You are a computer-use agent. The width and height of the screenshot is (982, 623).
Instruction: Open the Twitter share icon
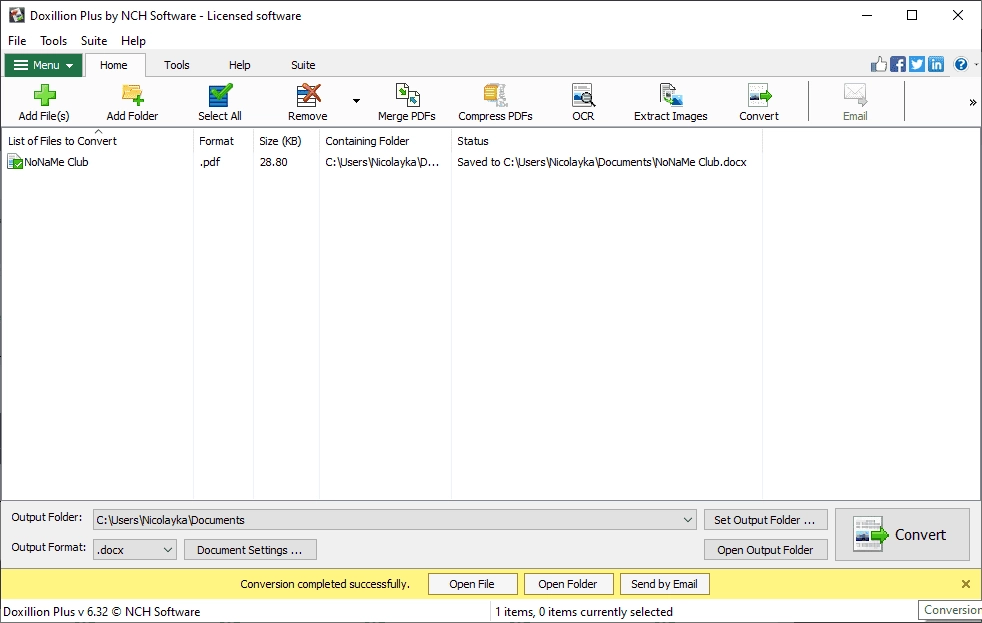tap(917, 64)
